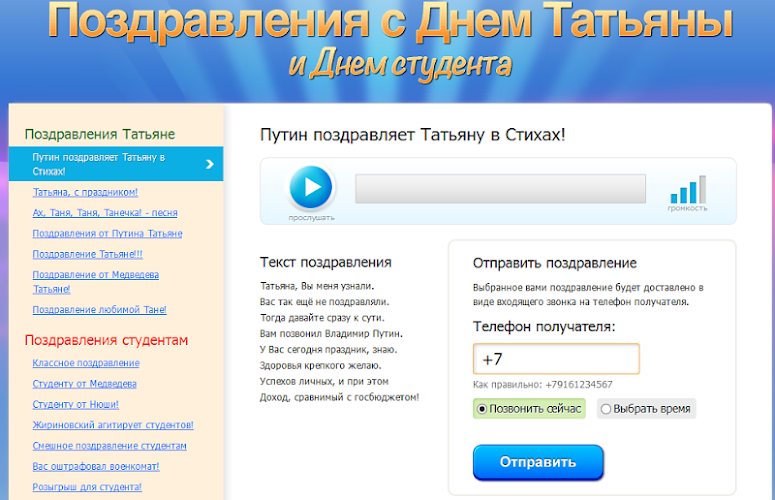The image size is (775, 500).
Task: Adjust the volume bars indicator
Action: click(x=688, y=189)
